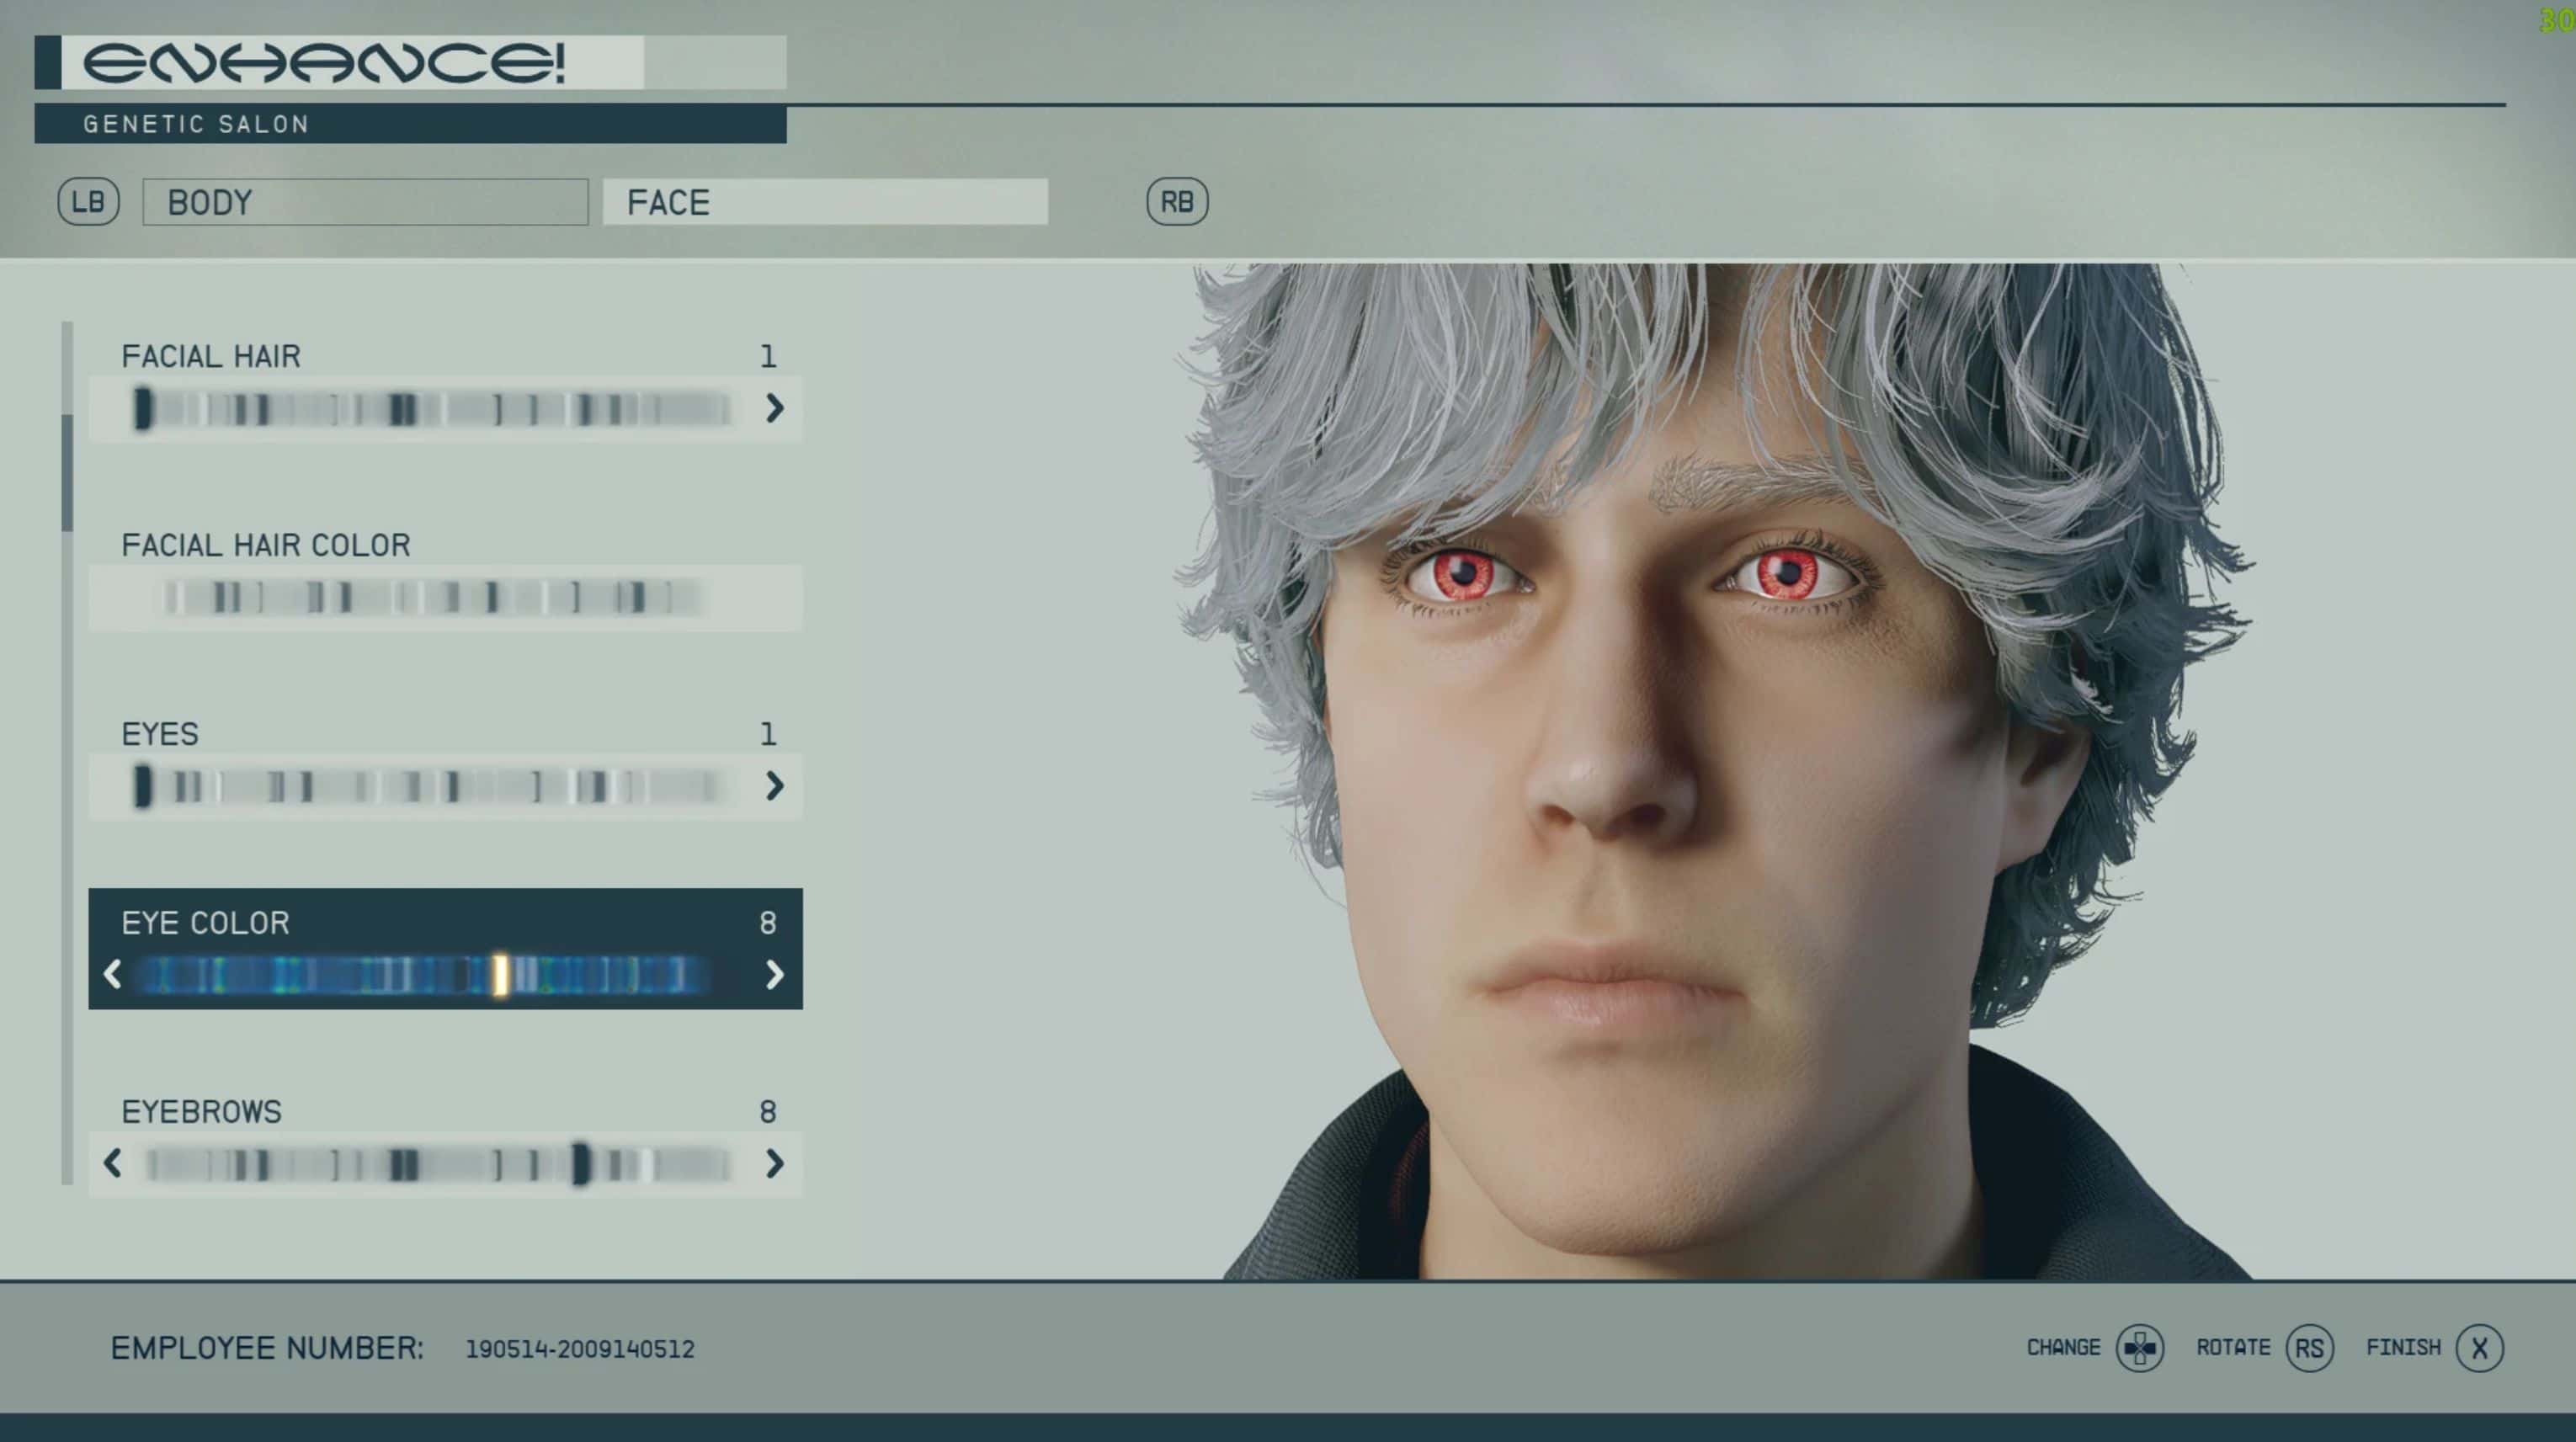This screenshot has height=1442, width=2576.
Task: Advance Facial Hair with right arrow
Action: [774, 408]
